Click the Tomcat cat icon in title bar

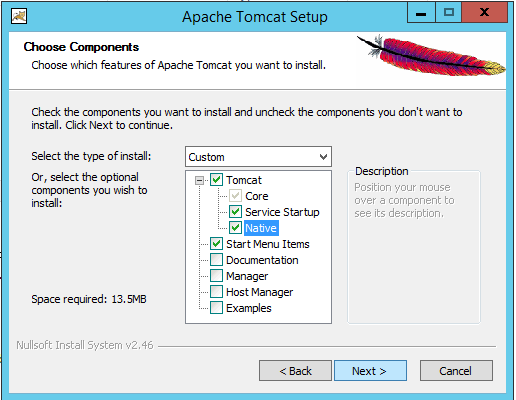19,16
